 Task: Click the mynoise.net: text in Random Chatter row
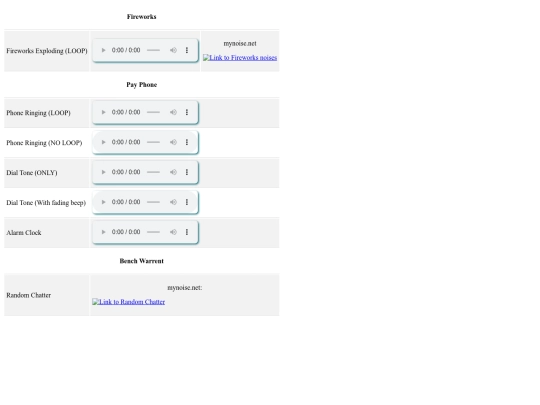click(x=185, y=288)
